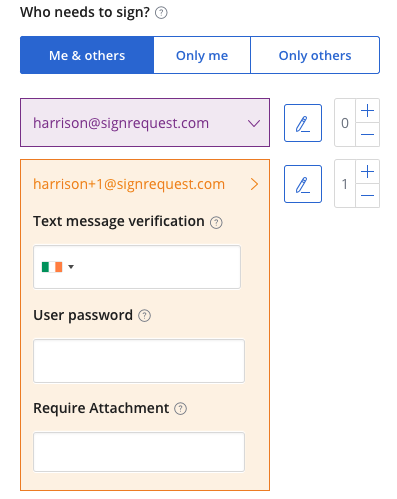Click the harrison+1@signrequest.com email text

(129, 184)
